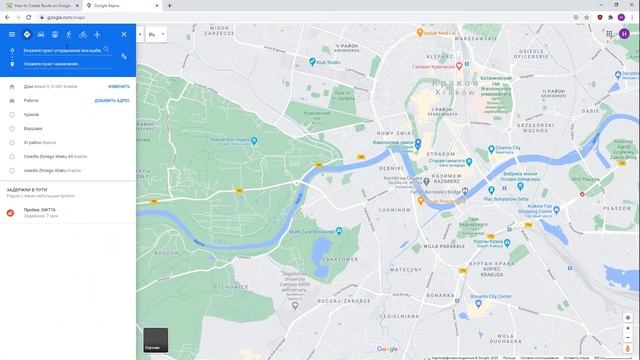The image size is (640, 360).
Task: Open the Ру language dropdown
Action: (x=156, y=35)
